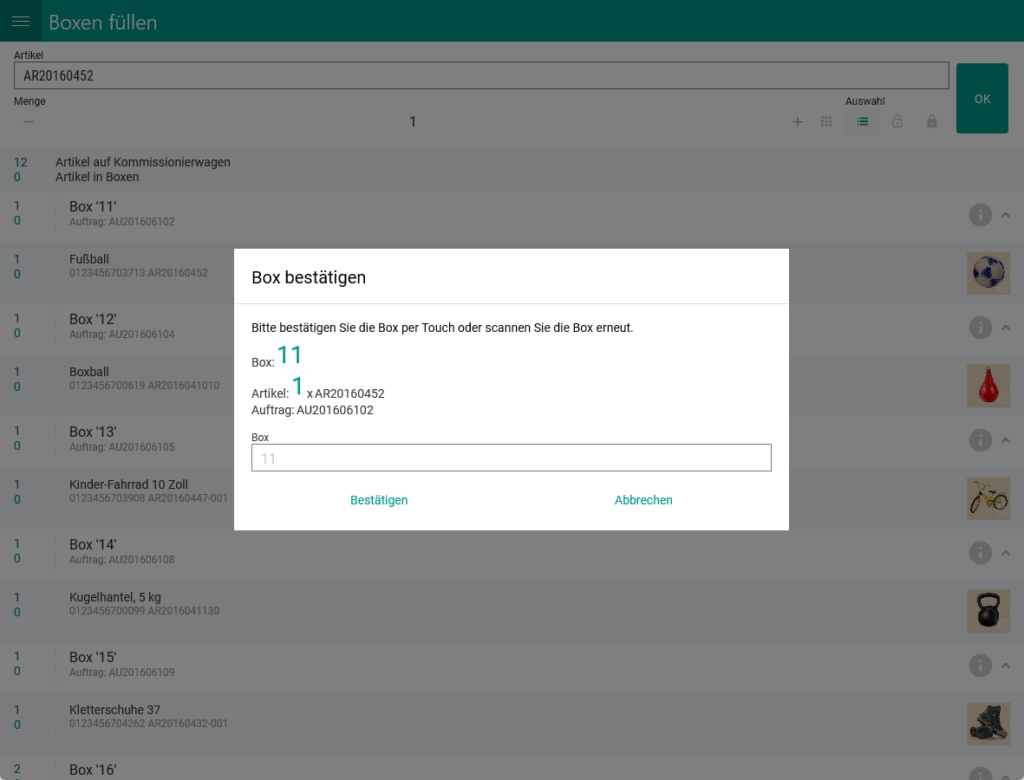Collapse the Box '14' row with its chevron
Image resolution: width=1024 pixels, height=780 pixels.
coord(1007,552)
